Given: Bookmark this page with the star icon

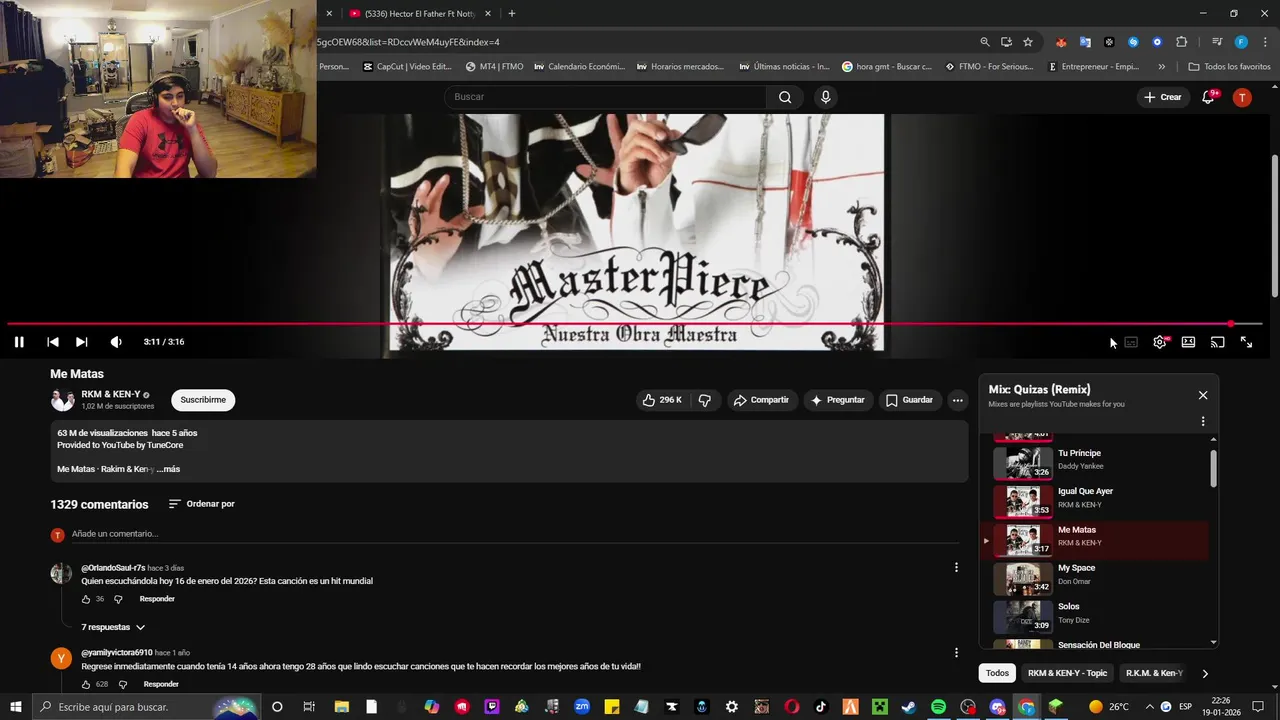Looking at the screenshot, I should [1028, 42].
